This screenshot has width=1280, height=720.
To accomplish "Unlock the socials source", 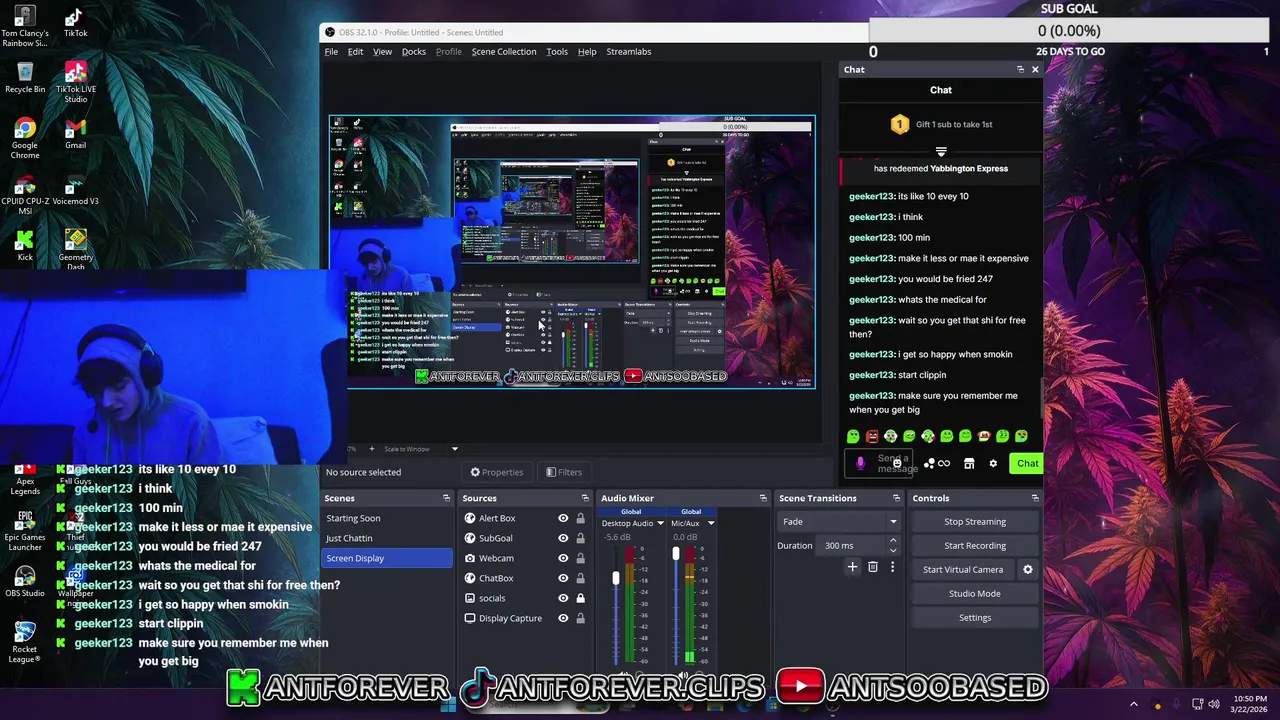I will pos(580,598).
